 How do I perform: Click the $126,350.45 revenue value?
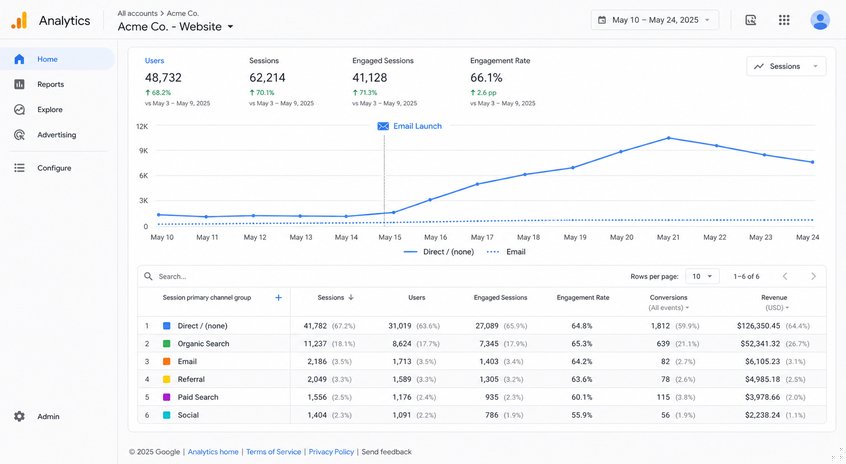(759, 326)
